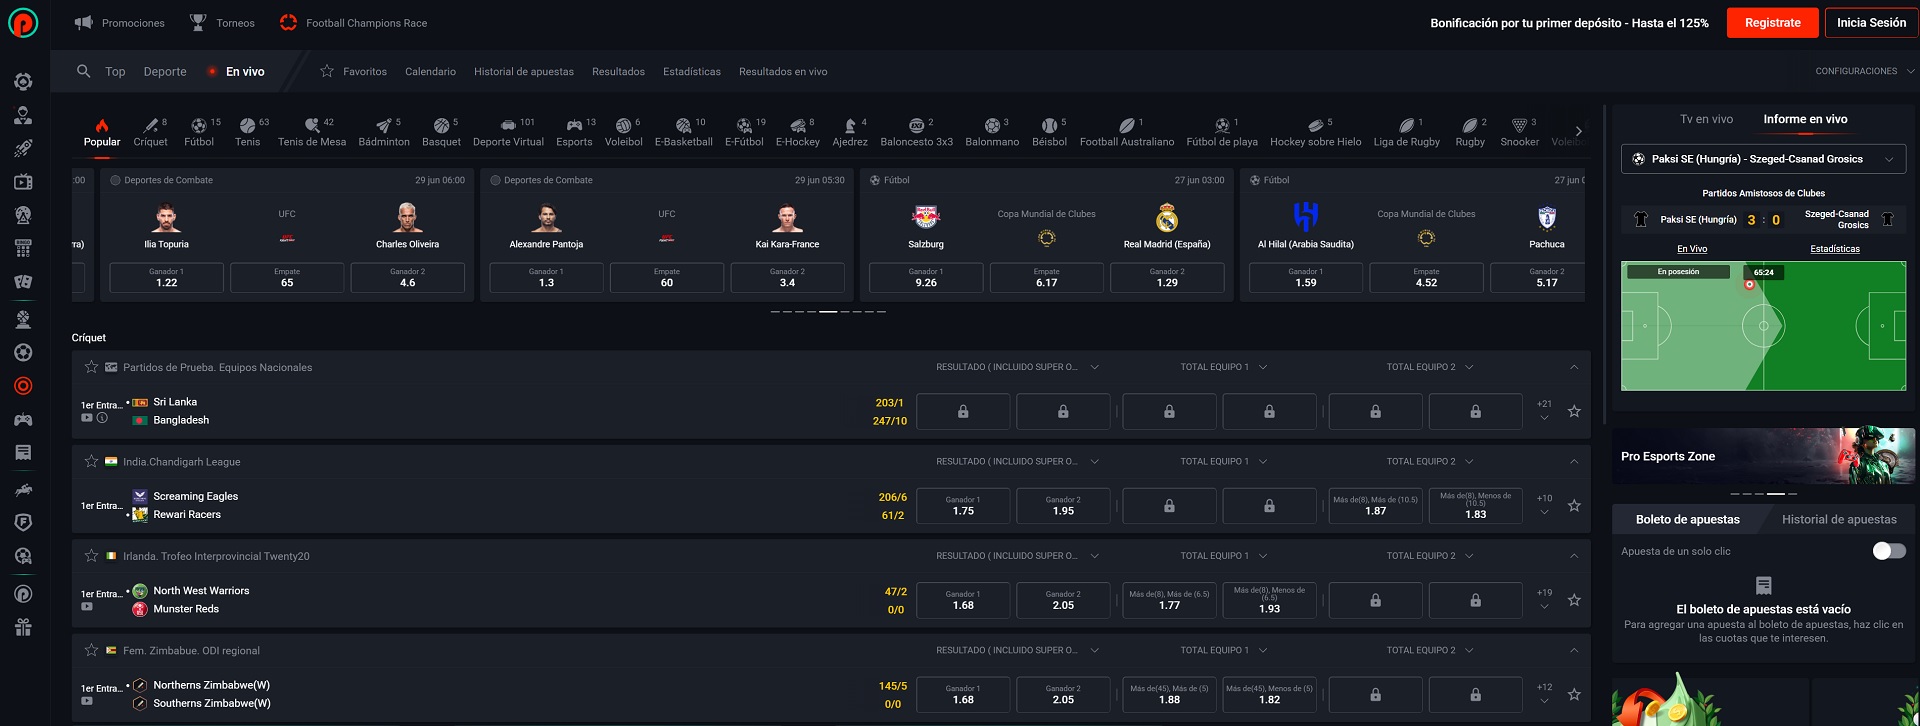Open the Balonmano category
Viewport: 1920px width, 726px height.
coord(992,132)
